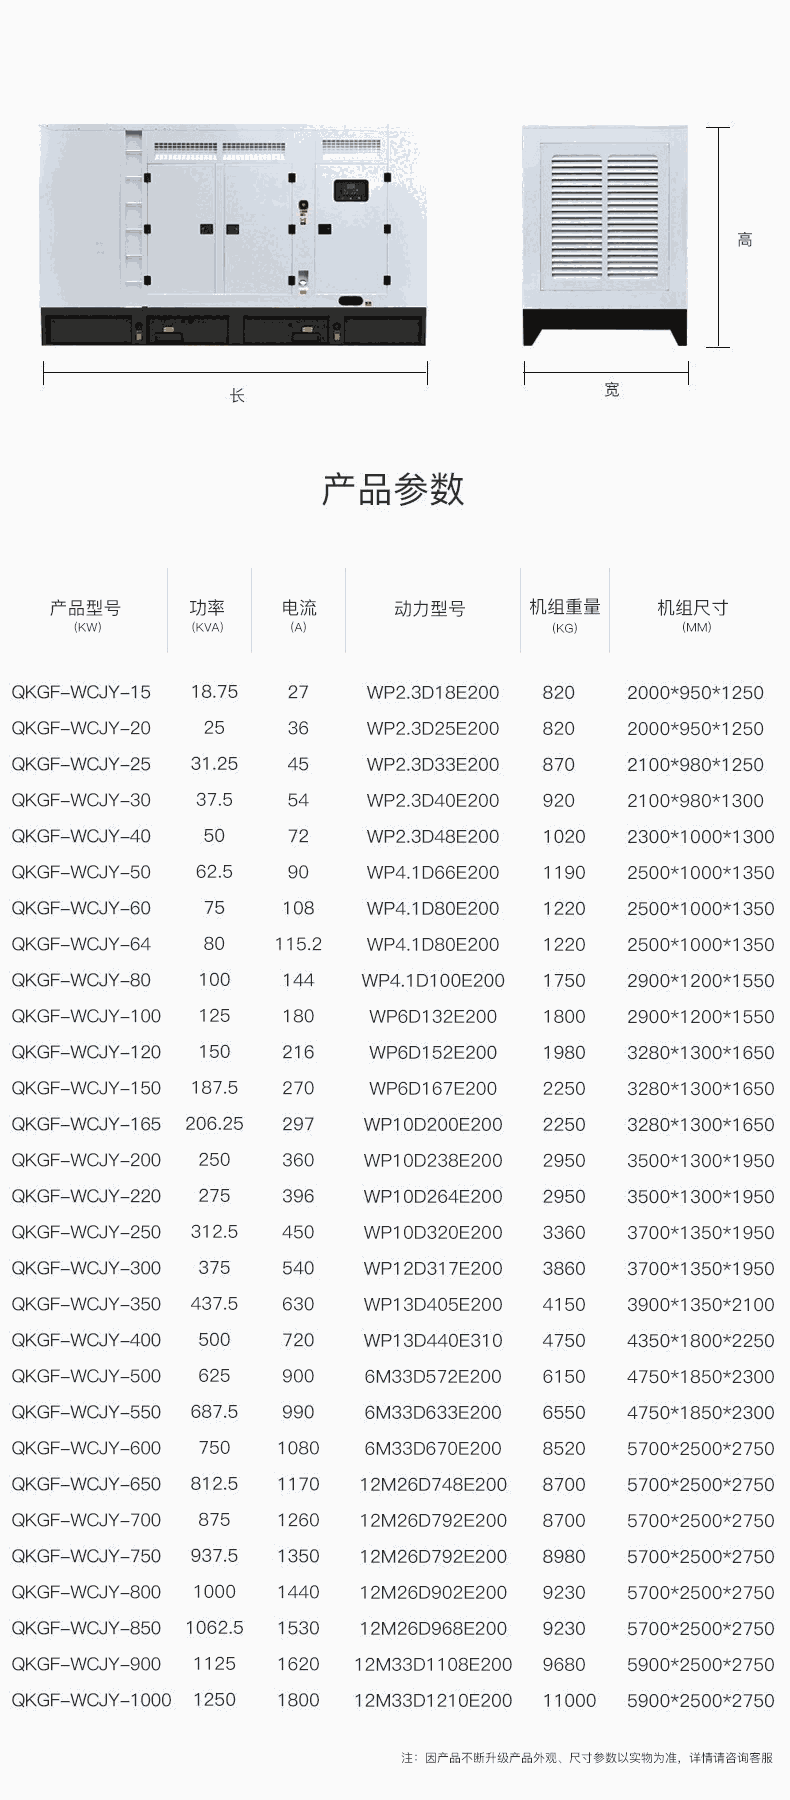Click the 功率 column header
The height and width of the screenshot is (1800, 790).
(207, 608)
